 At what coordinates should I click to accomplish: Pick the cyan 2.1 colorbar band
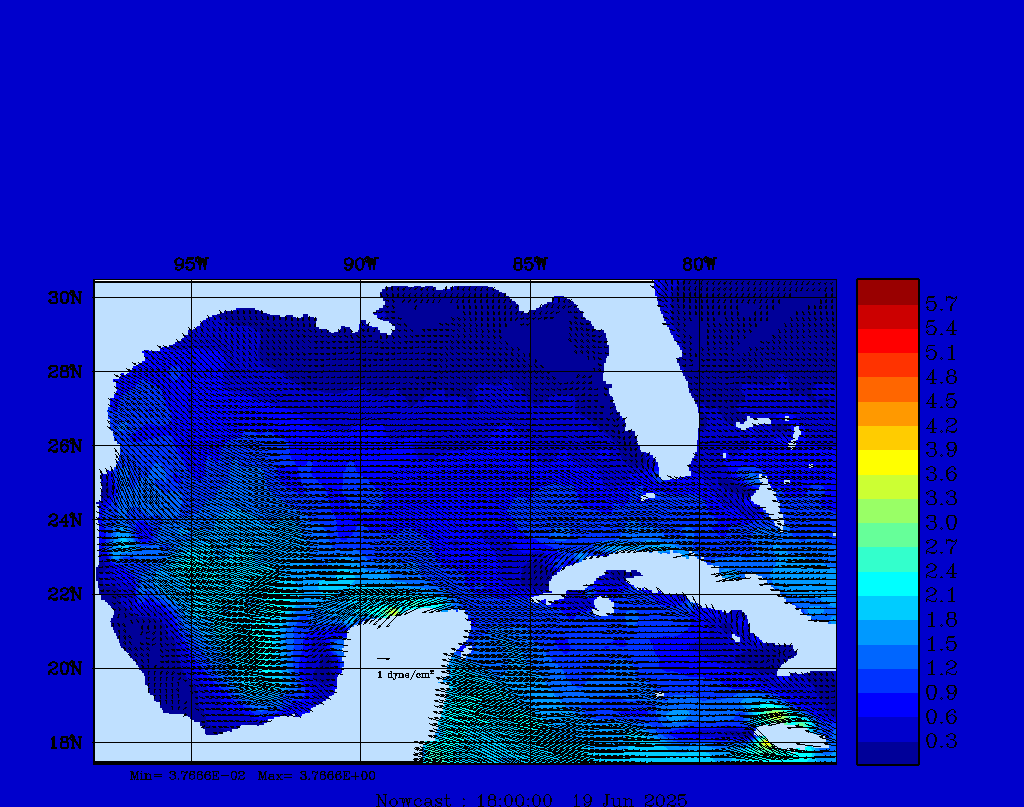[x=887, y=583]
